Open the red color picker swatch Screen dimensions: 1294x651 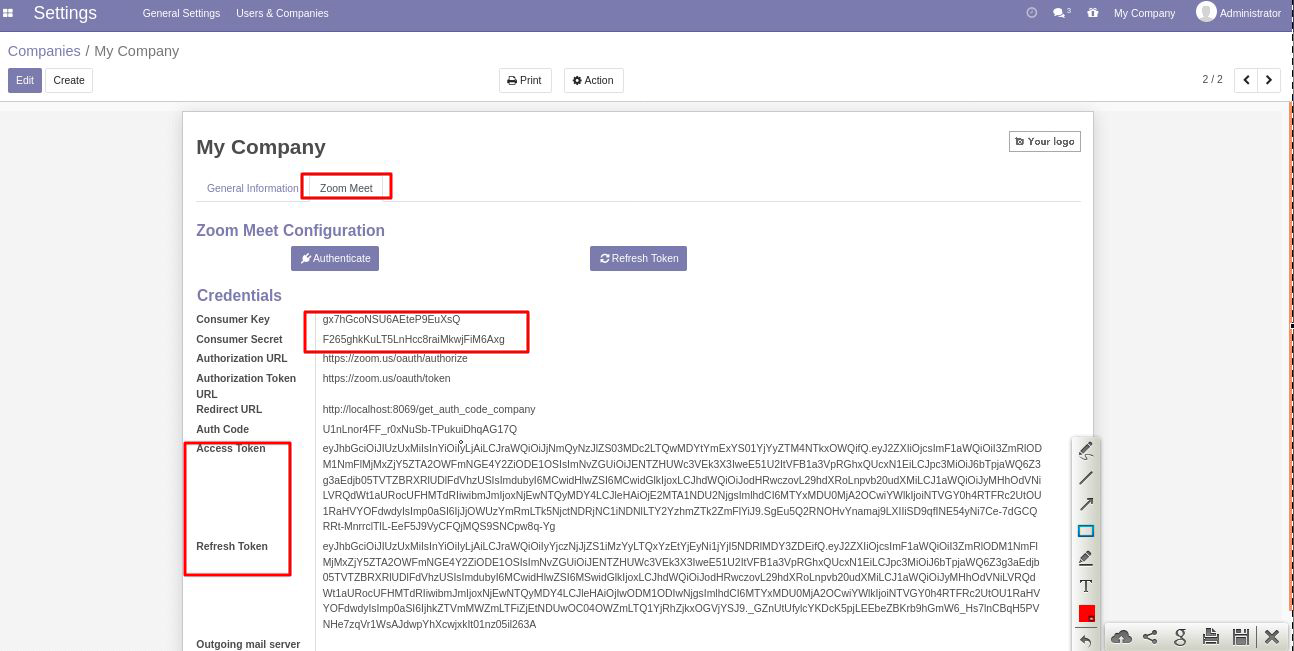pyautogui.click(x=1086, y=613)
